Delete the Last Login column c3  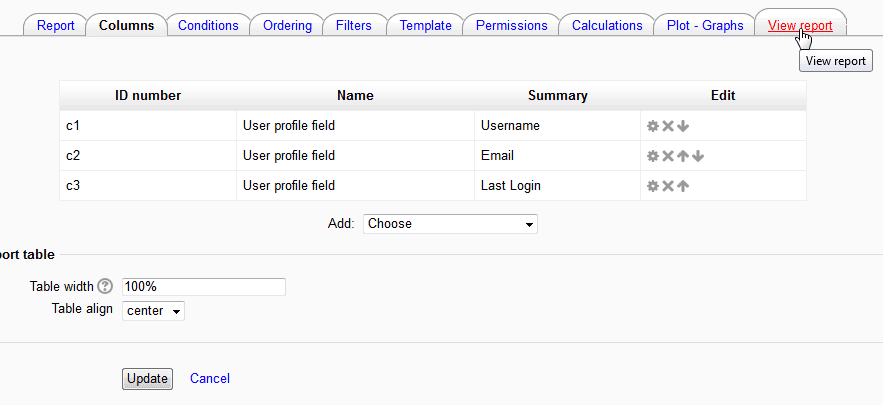coord(668,186)
